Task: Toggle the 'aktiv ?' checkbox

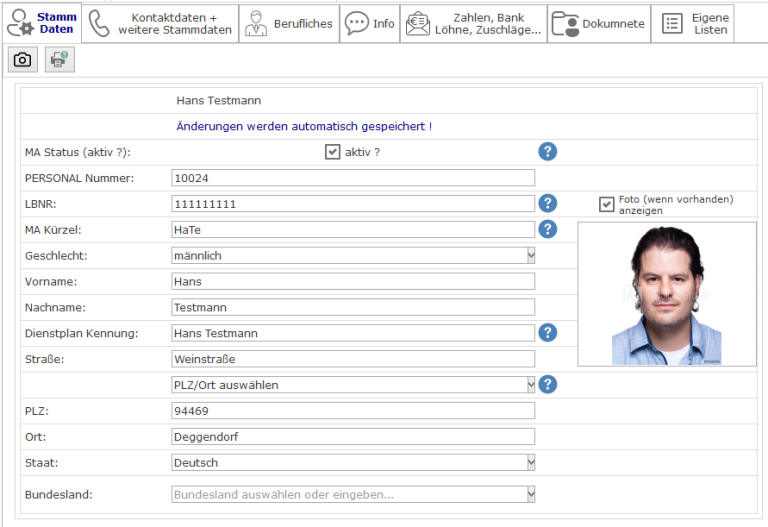Action: [x=333, y=152]
